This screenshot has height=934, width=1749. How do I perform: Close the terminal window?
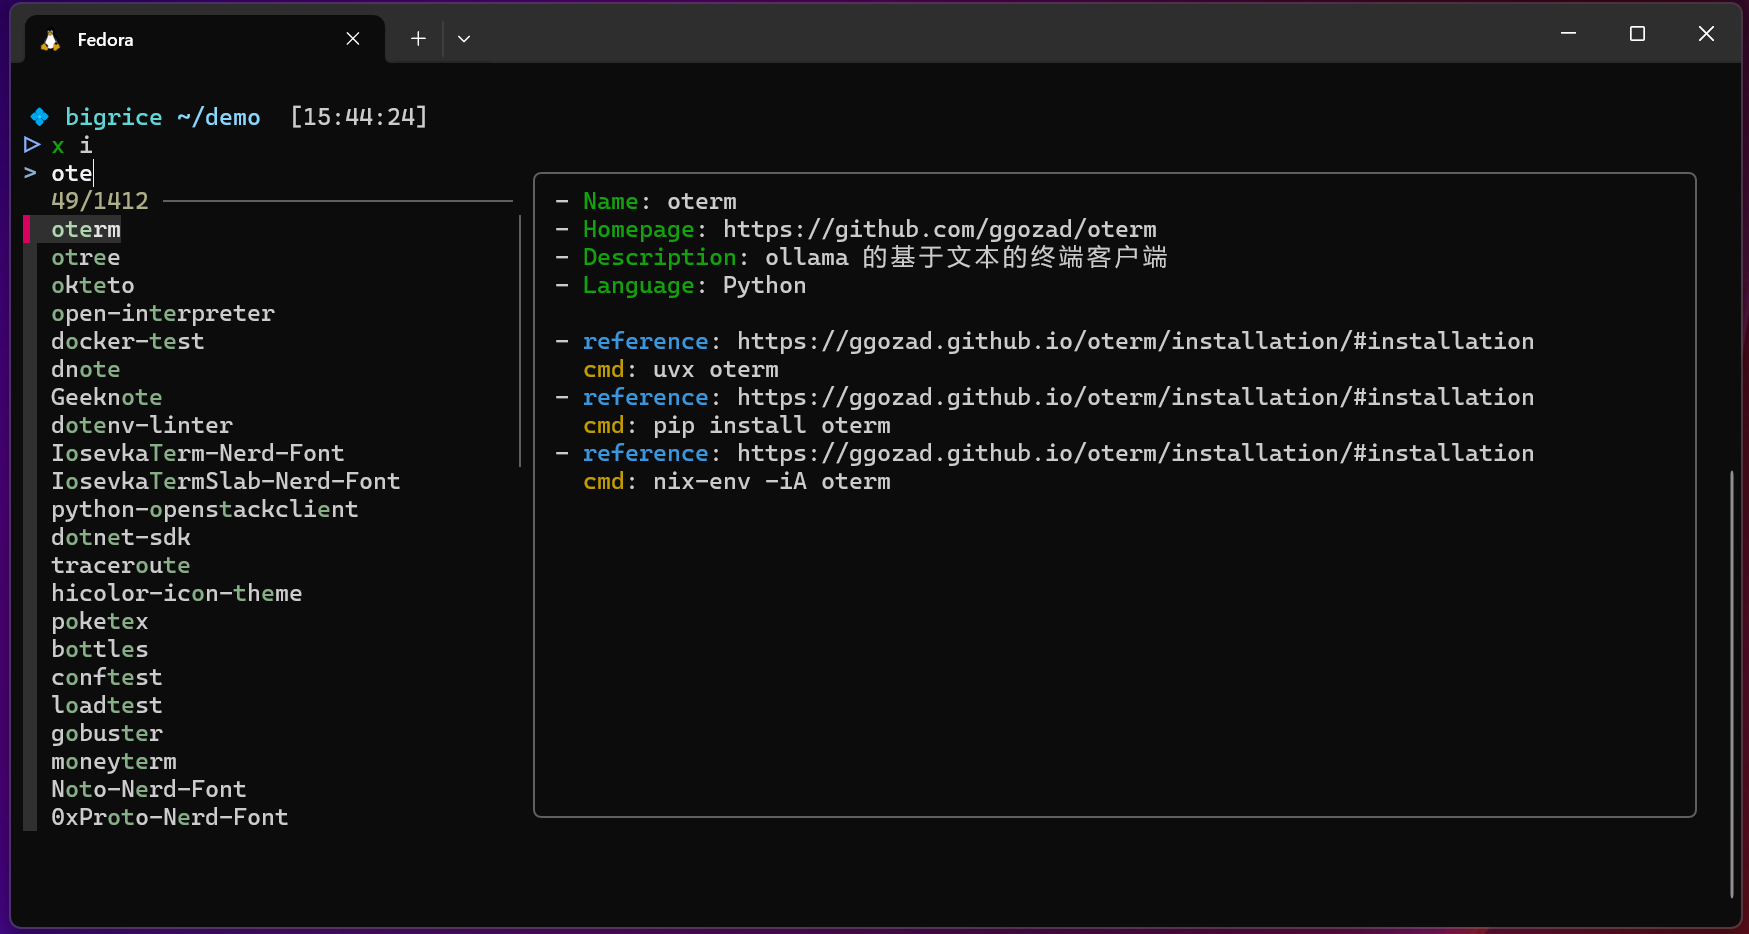pyautogui.click(x=1706, y=34)
